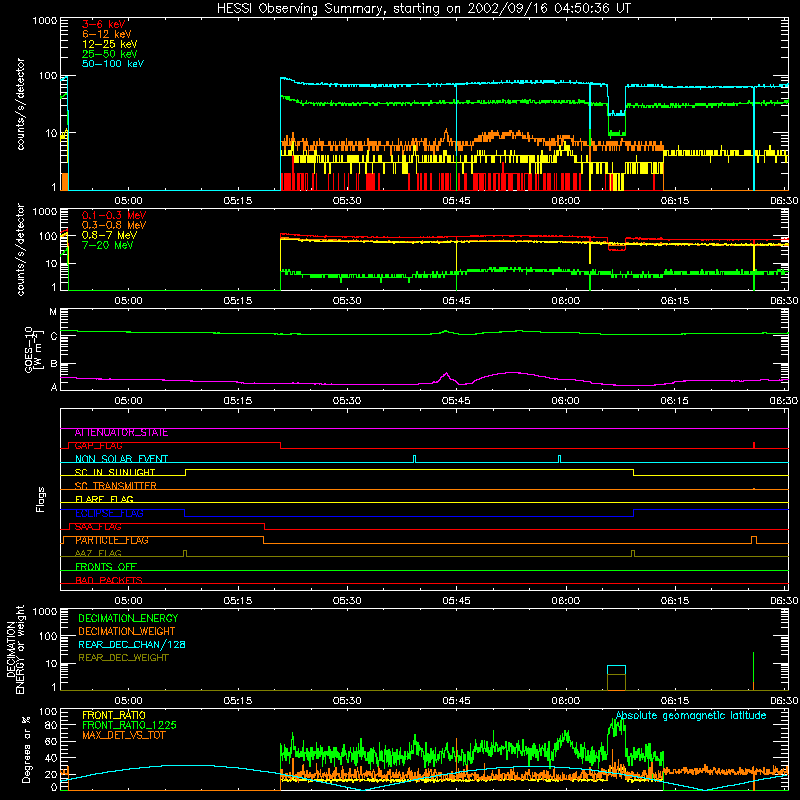The image size is (800, 800).
Task: Click PARTICLE_FLAG pulse near 06:25
Action: coord(754,540)
